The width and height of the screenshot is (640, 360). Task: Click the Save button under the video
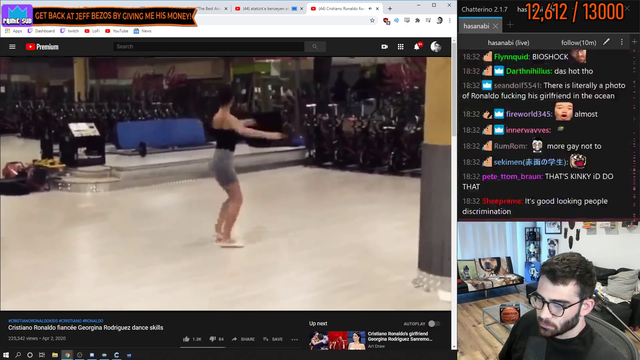273,339
